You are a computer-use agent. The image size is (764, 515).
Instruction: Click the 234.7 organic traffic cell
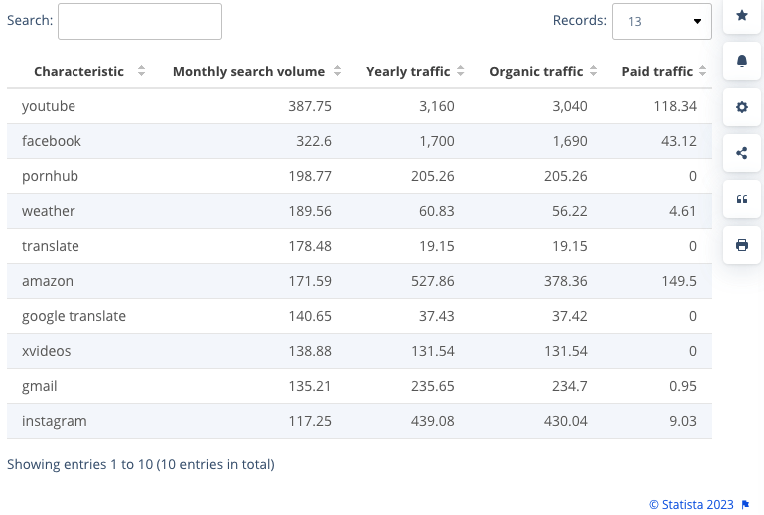click(x=570, y=386)
